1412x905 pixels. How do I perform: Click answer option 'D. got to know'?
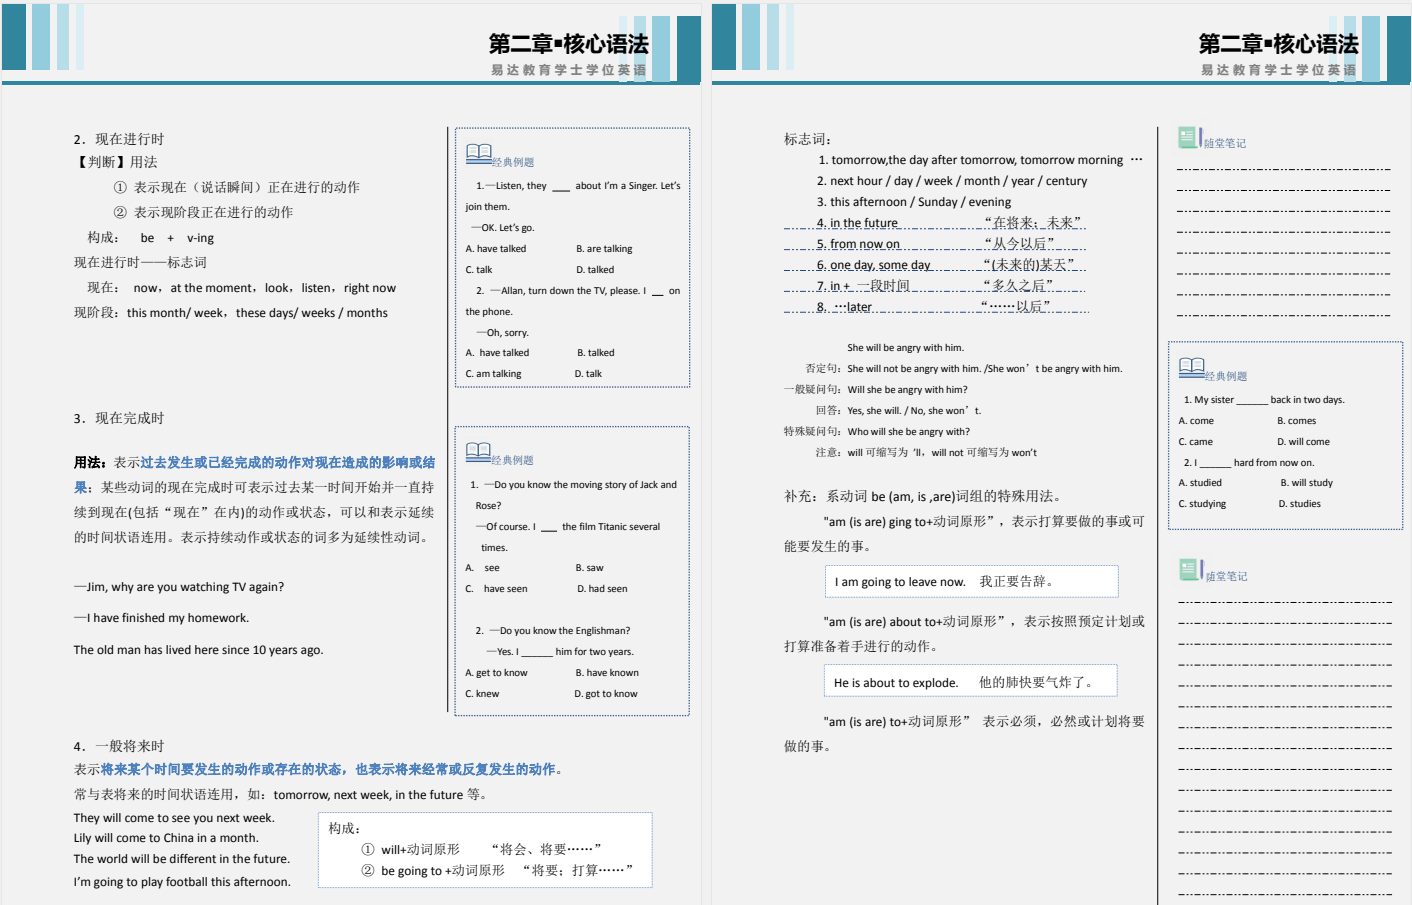[606, 694]
